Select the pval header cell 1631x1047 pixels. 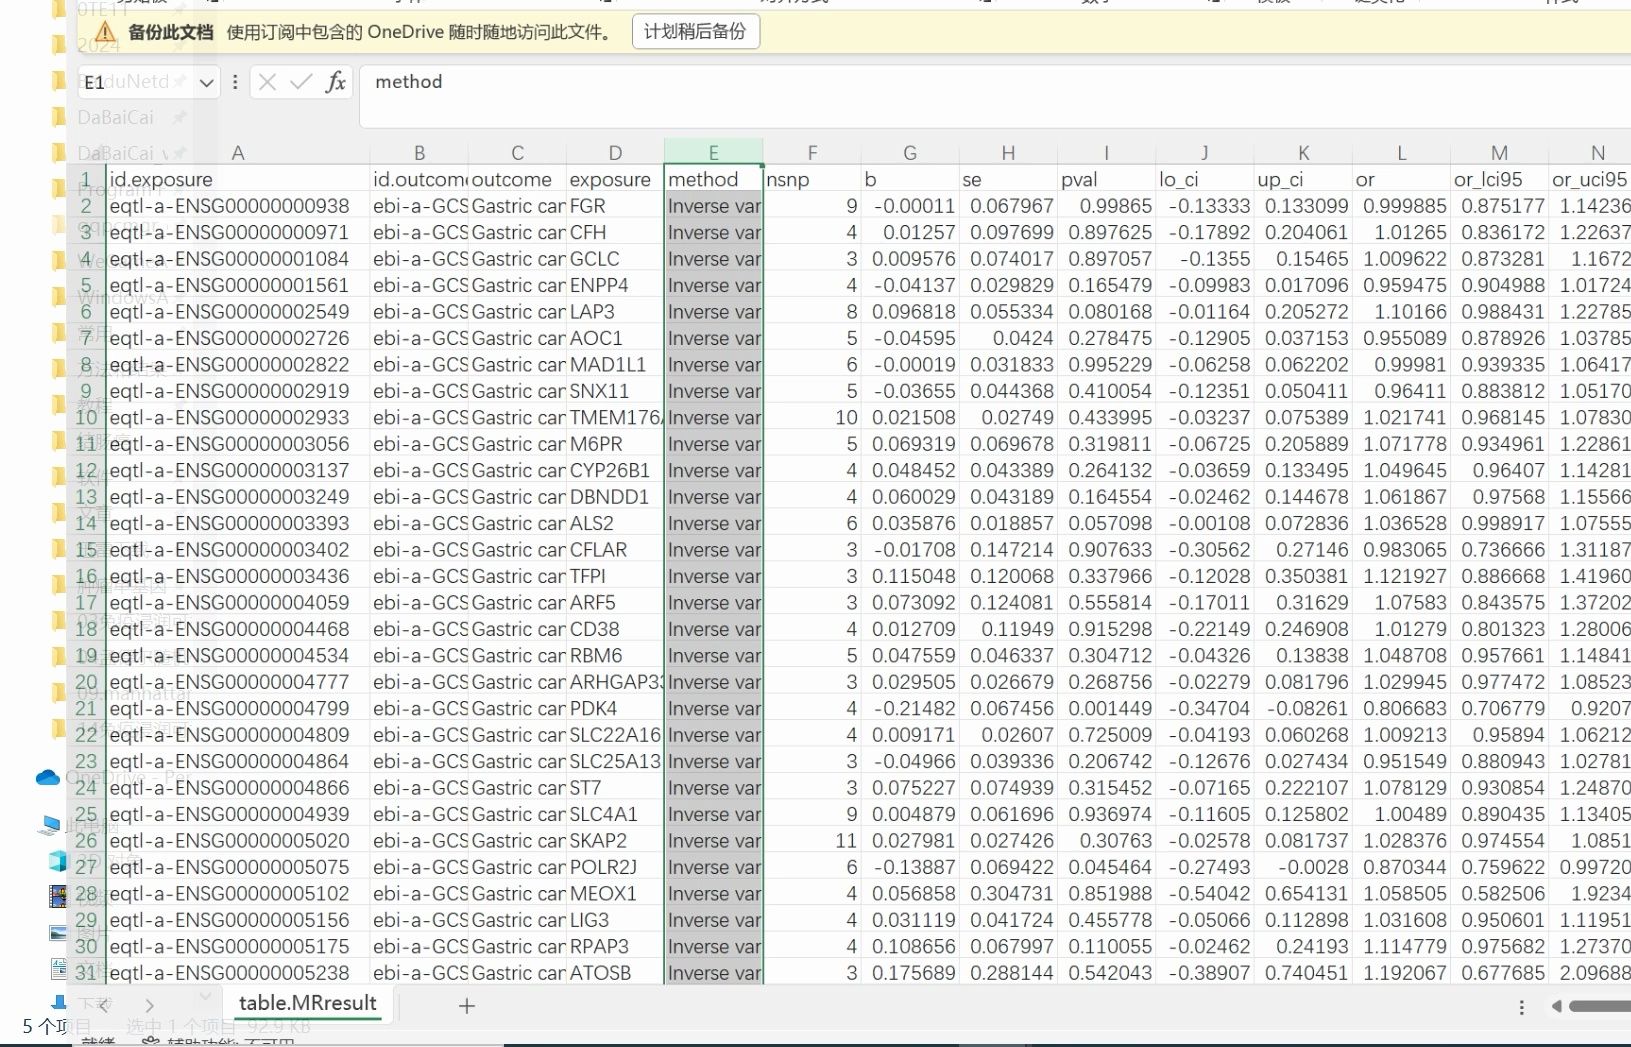click(x=1106, y=179)
